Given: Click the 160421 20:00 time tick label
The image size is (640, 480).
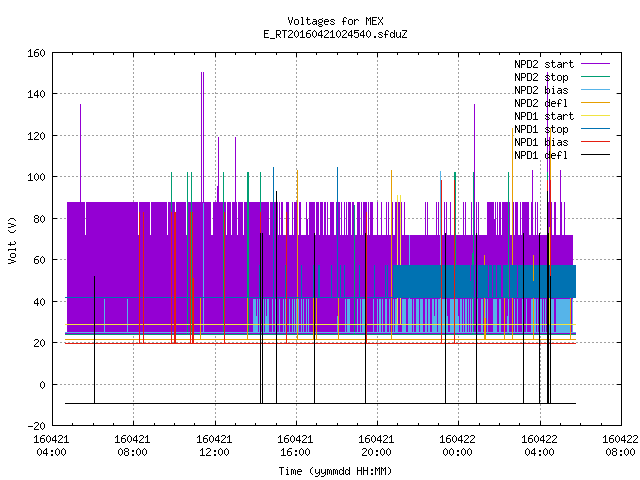Looking at the screenshot, I should pyautogui.click(x=376, y=446).
